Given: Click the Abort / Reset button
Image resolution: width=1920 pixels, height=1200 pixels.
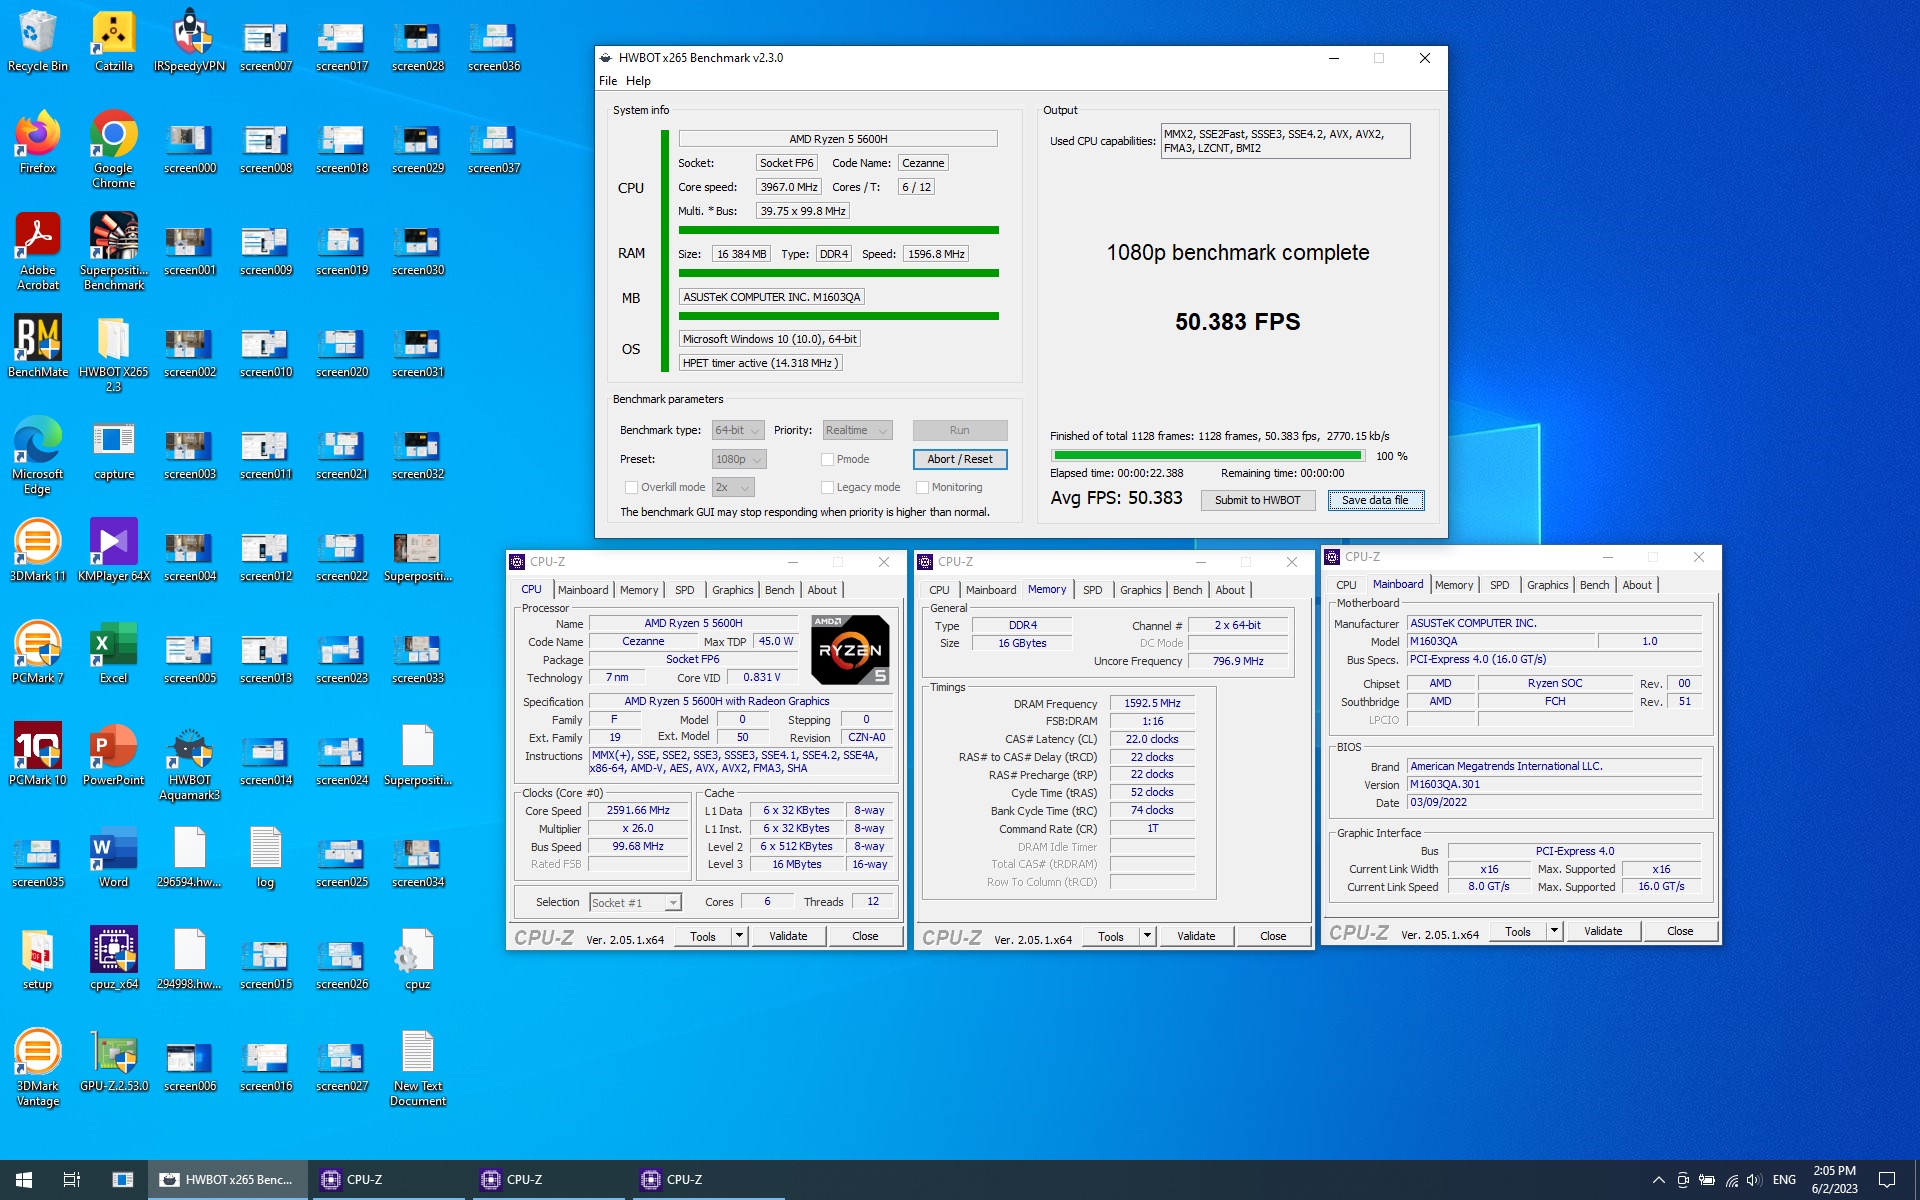Looking at the screenshot, I should click(959, 459).
